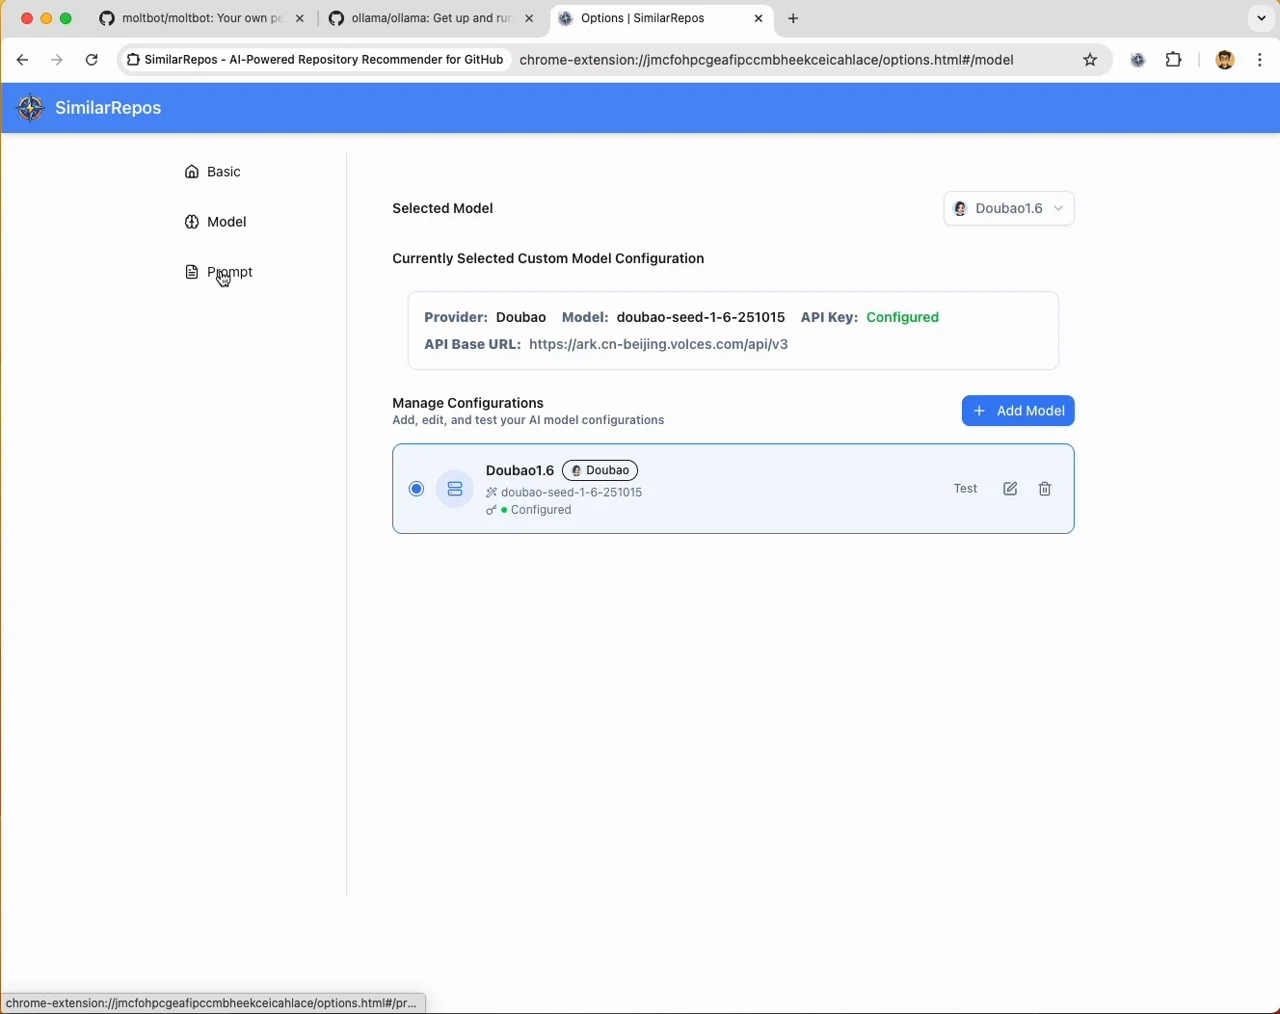
Task: Click the SimilarRepos header title
Action: [x=108, y=108]
